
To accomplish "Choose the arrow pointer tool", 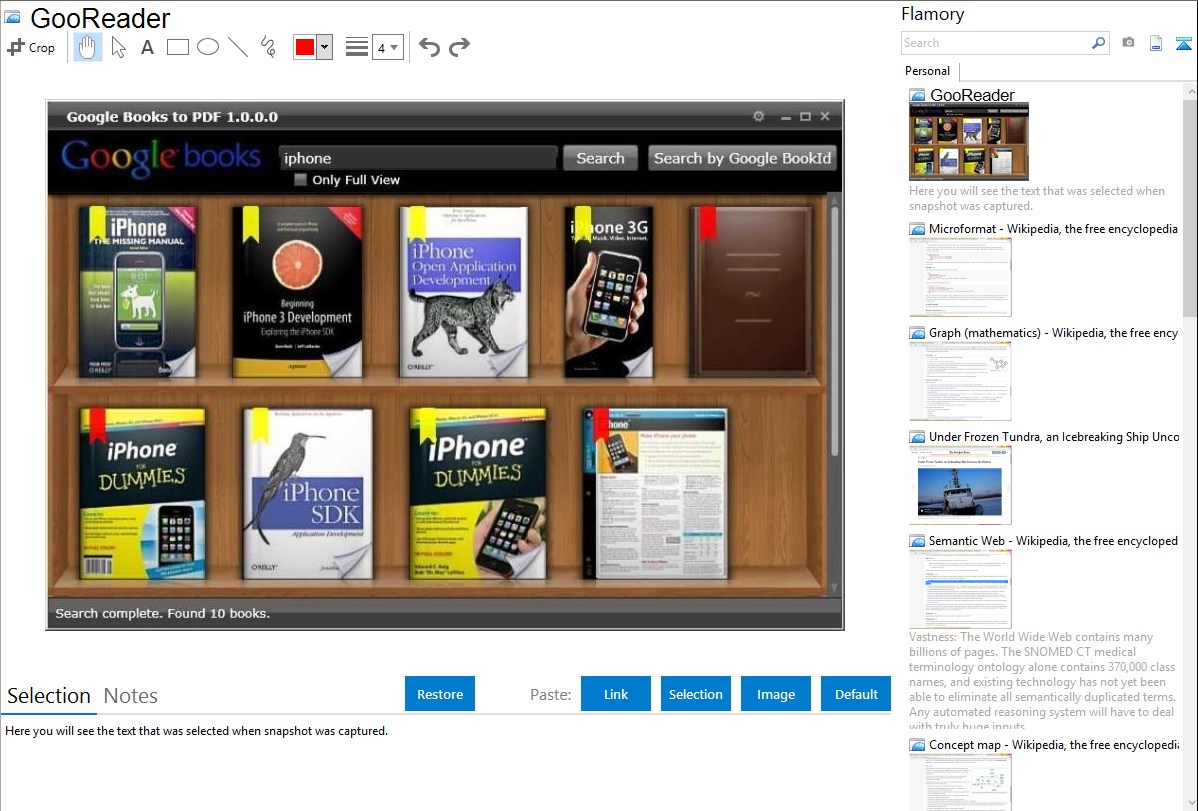I will (x=118, y=47).
